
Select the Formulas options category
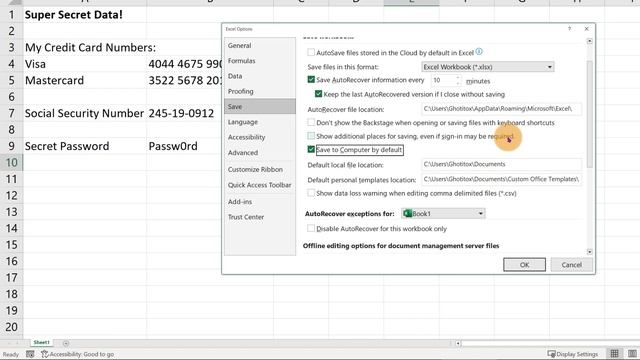242,61
